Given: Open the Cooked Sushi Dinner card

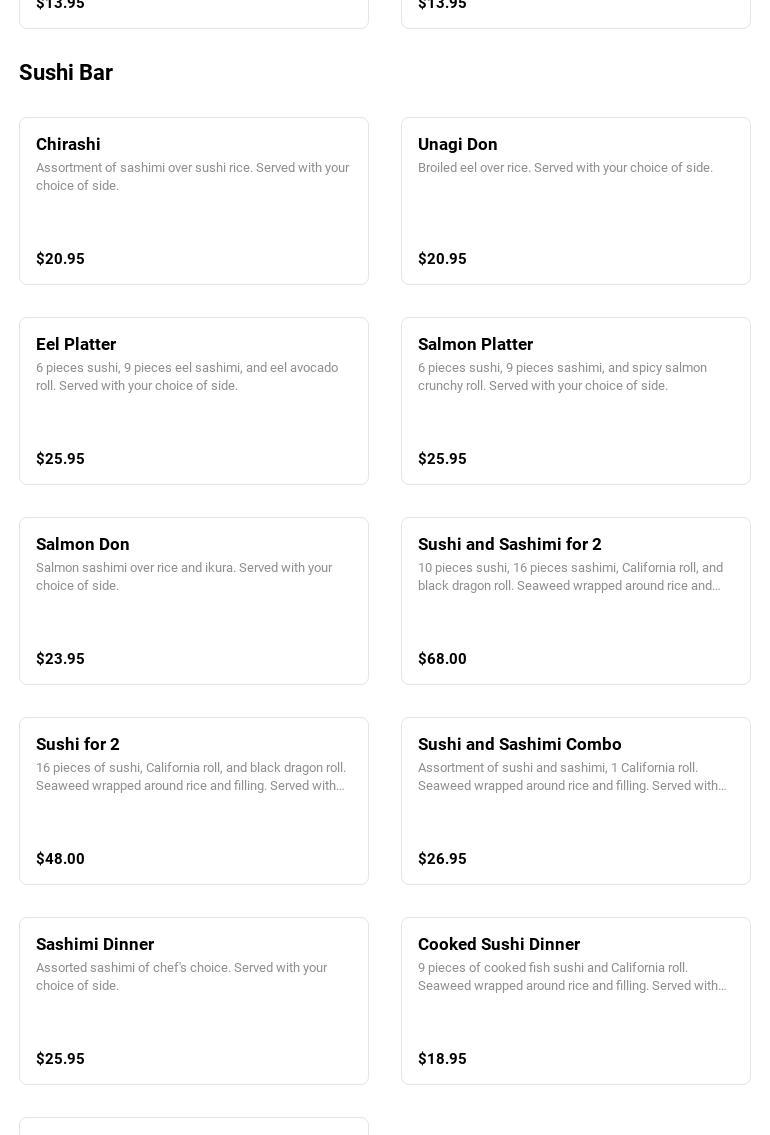Looking at the screenshot, I should pyautogui.click(x=575, y=1000).
